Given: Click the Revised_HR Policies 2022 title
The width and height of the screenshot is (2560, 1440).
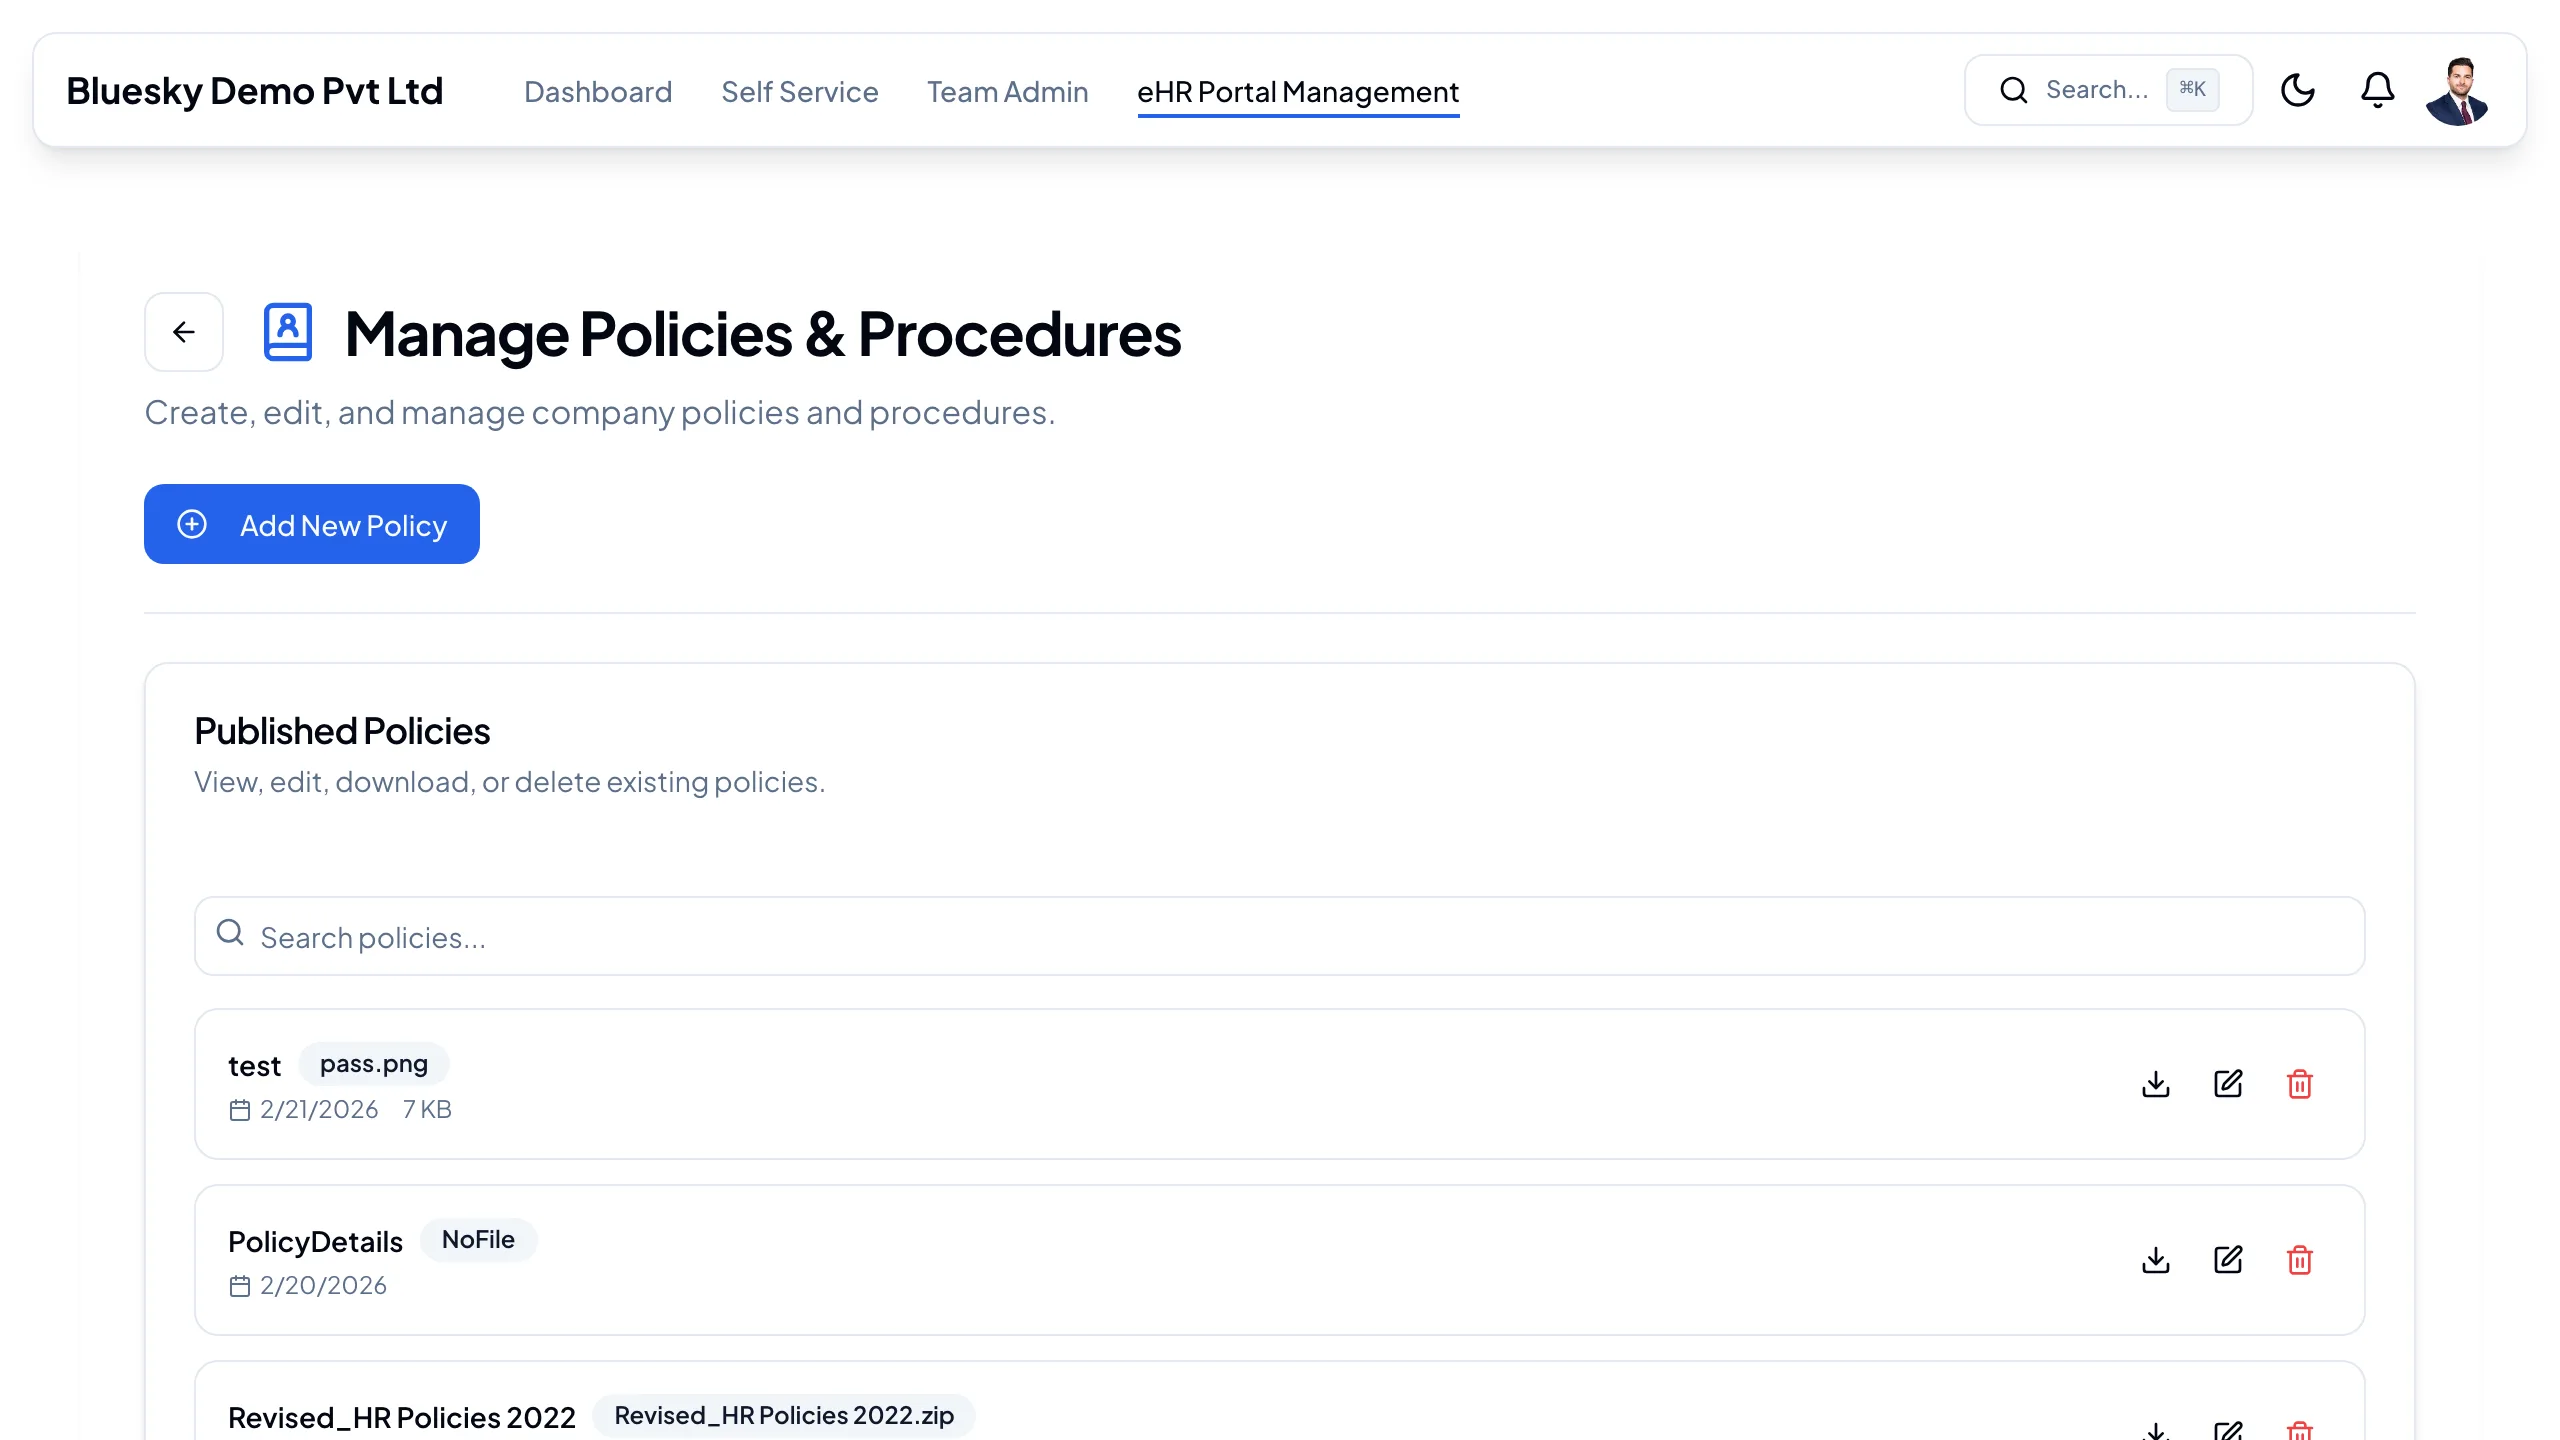Looking at the screenshot, I should (x=402, y=1418).
